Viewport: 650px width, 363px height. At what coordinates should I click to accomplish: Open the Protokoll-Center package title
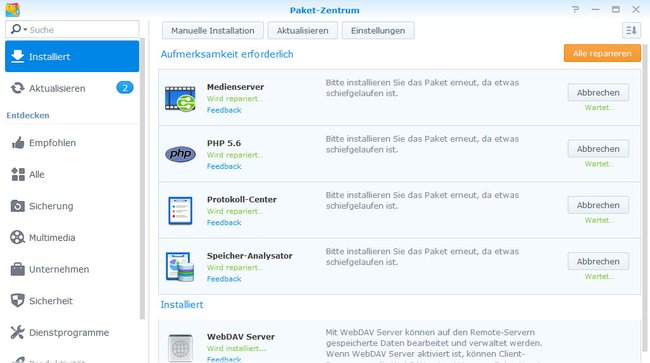tap(242, 199)
